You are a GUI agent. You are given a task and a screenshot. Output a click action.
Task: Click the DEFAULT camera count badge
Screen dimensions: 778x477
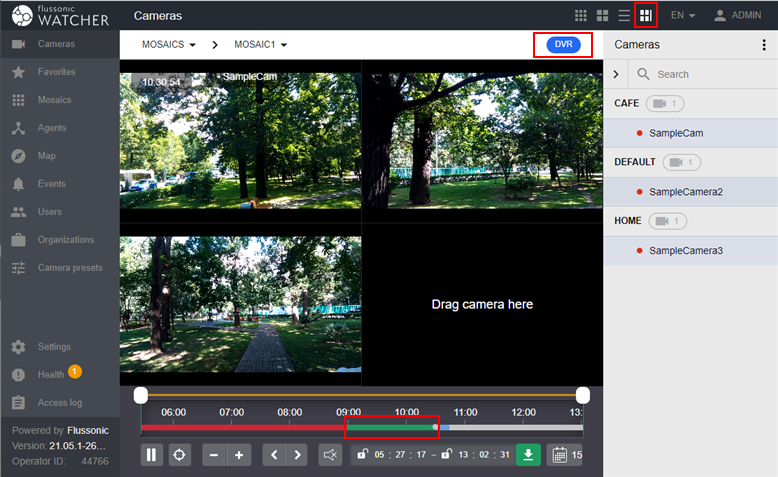tap(682, 162)
